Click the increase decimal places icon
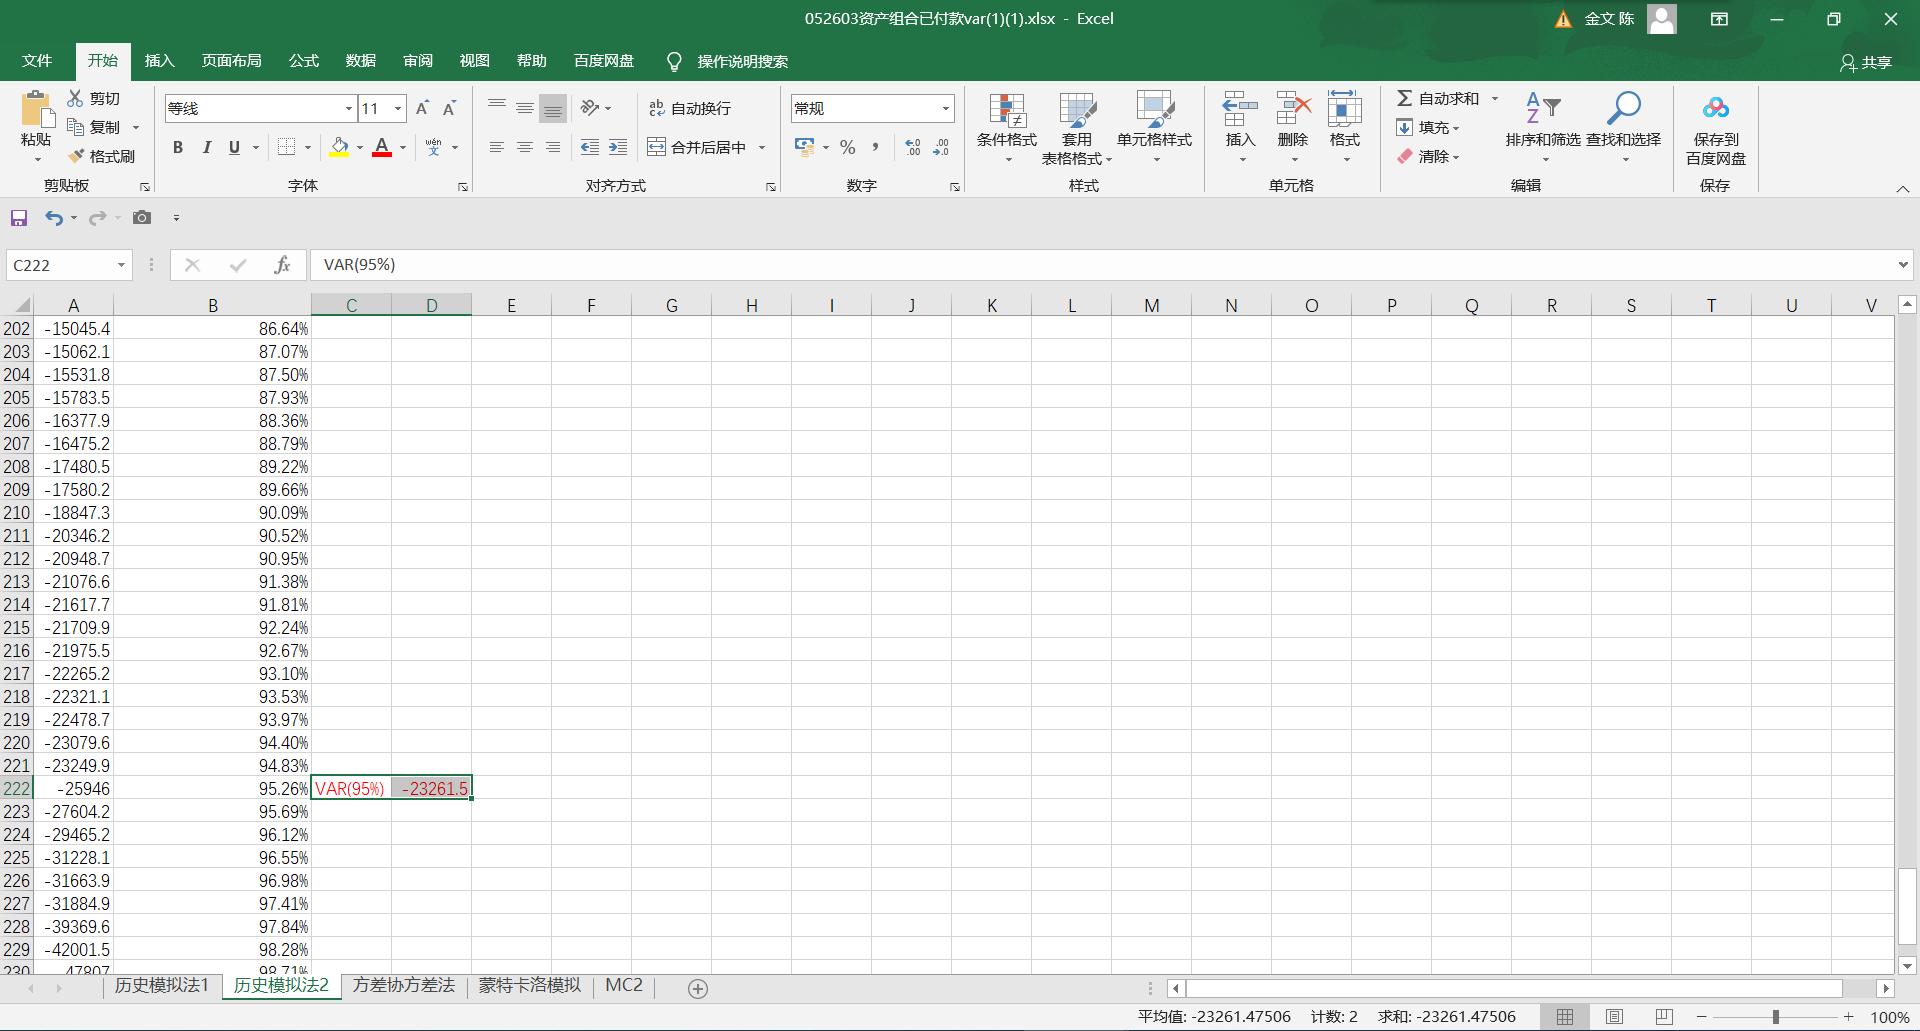Viewport: 1920px width, 1031px height. 912,148
